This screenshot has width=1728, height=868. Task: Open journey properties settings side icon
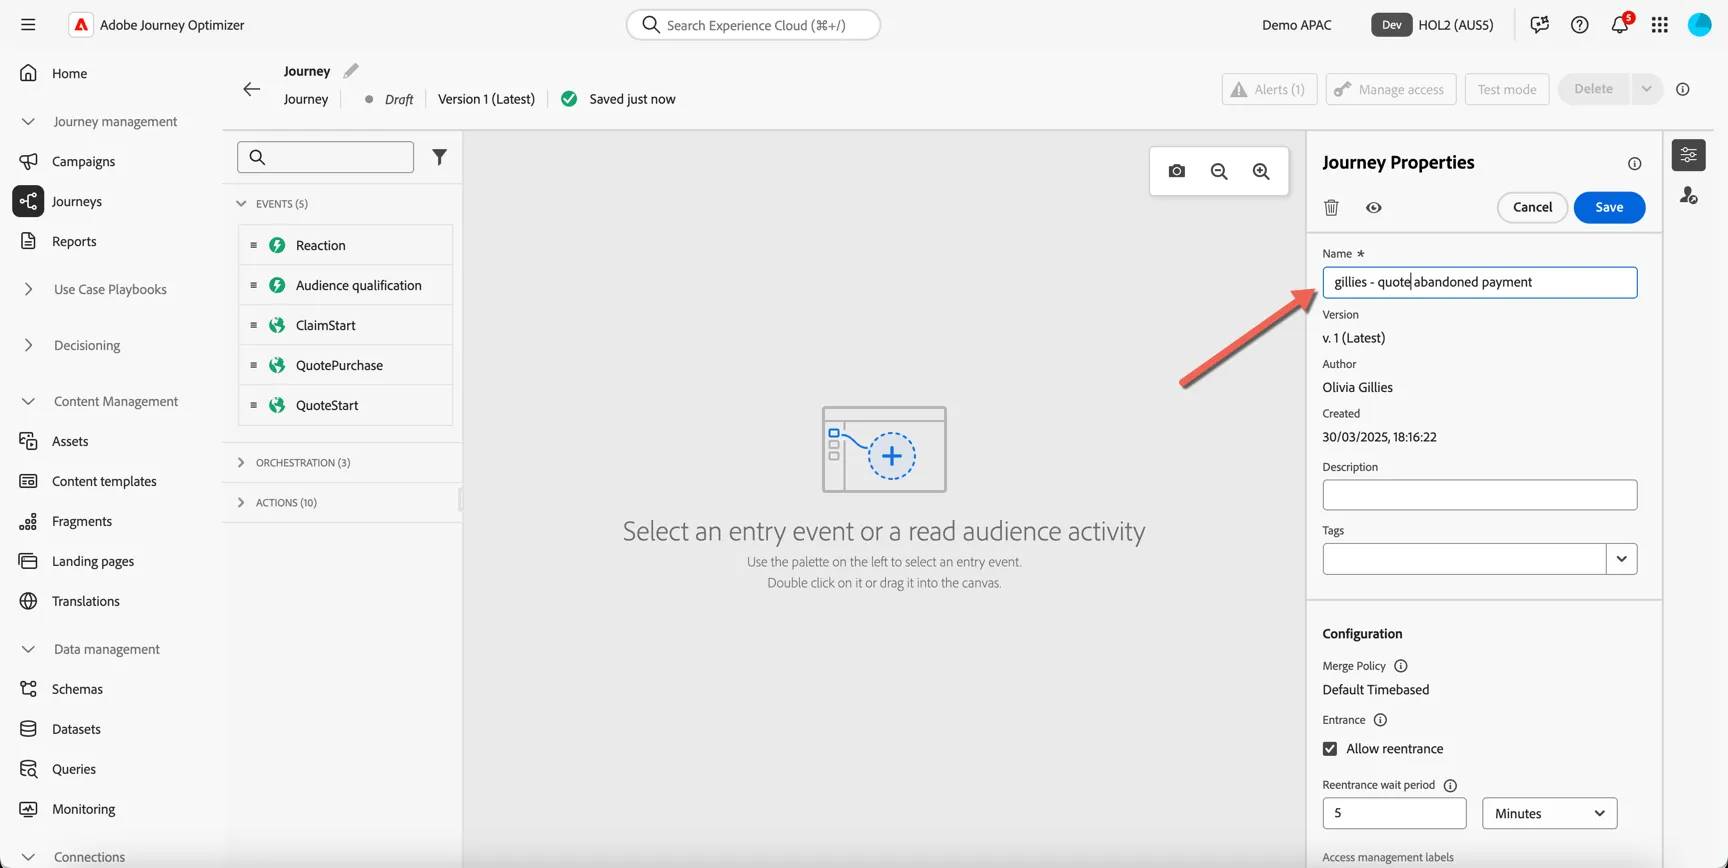1689,155
